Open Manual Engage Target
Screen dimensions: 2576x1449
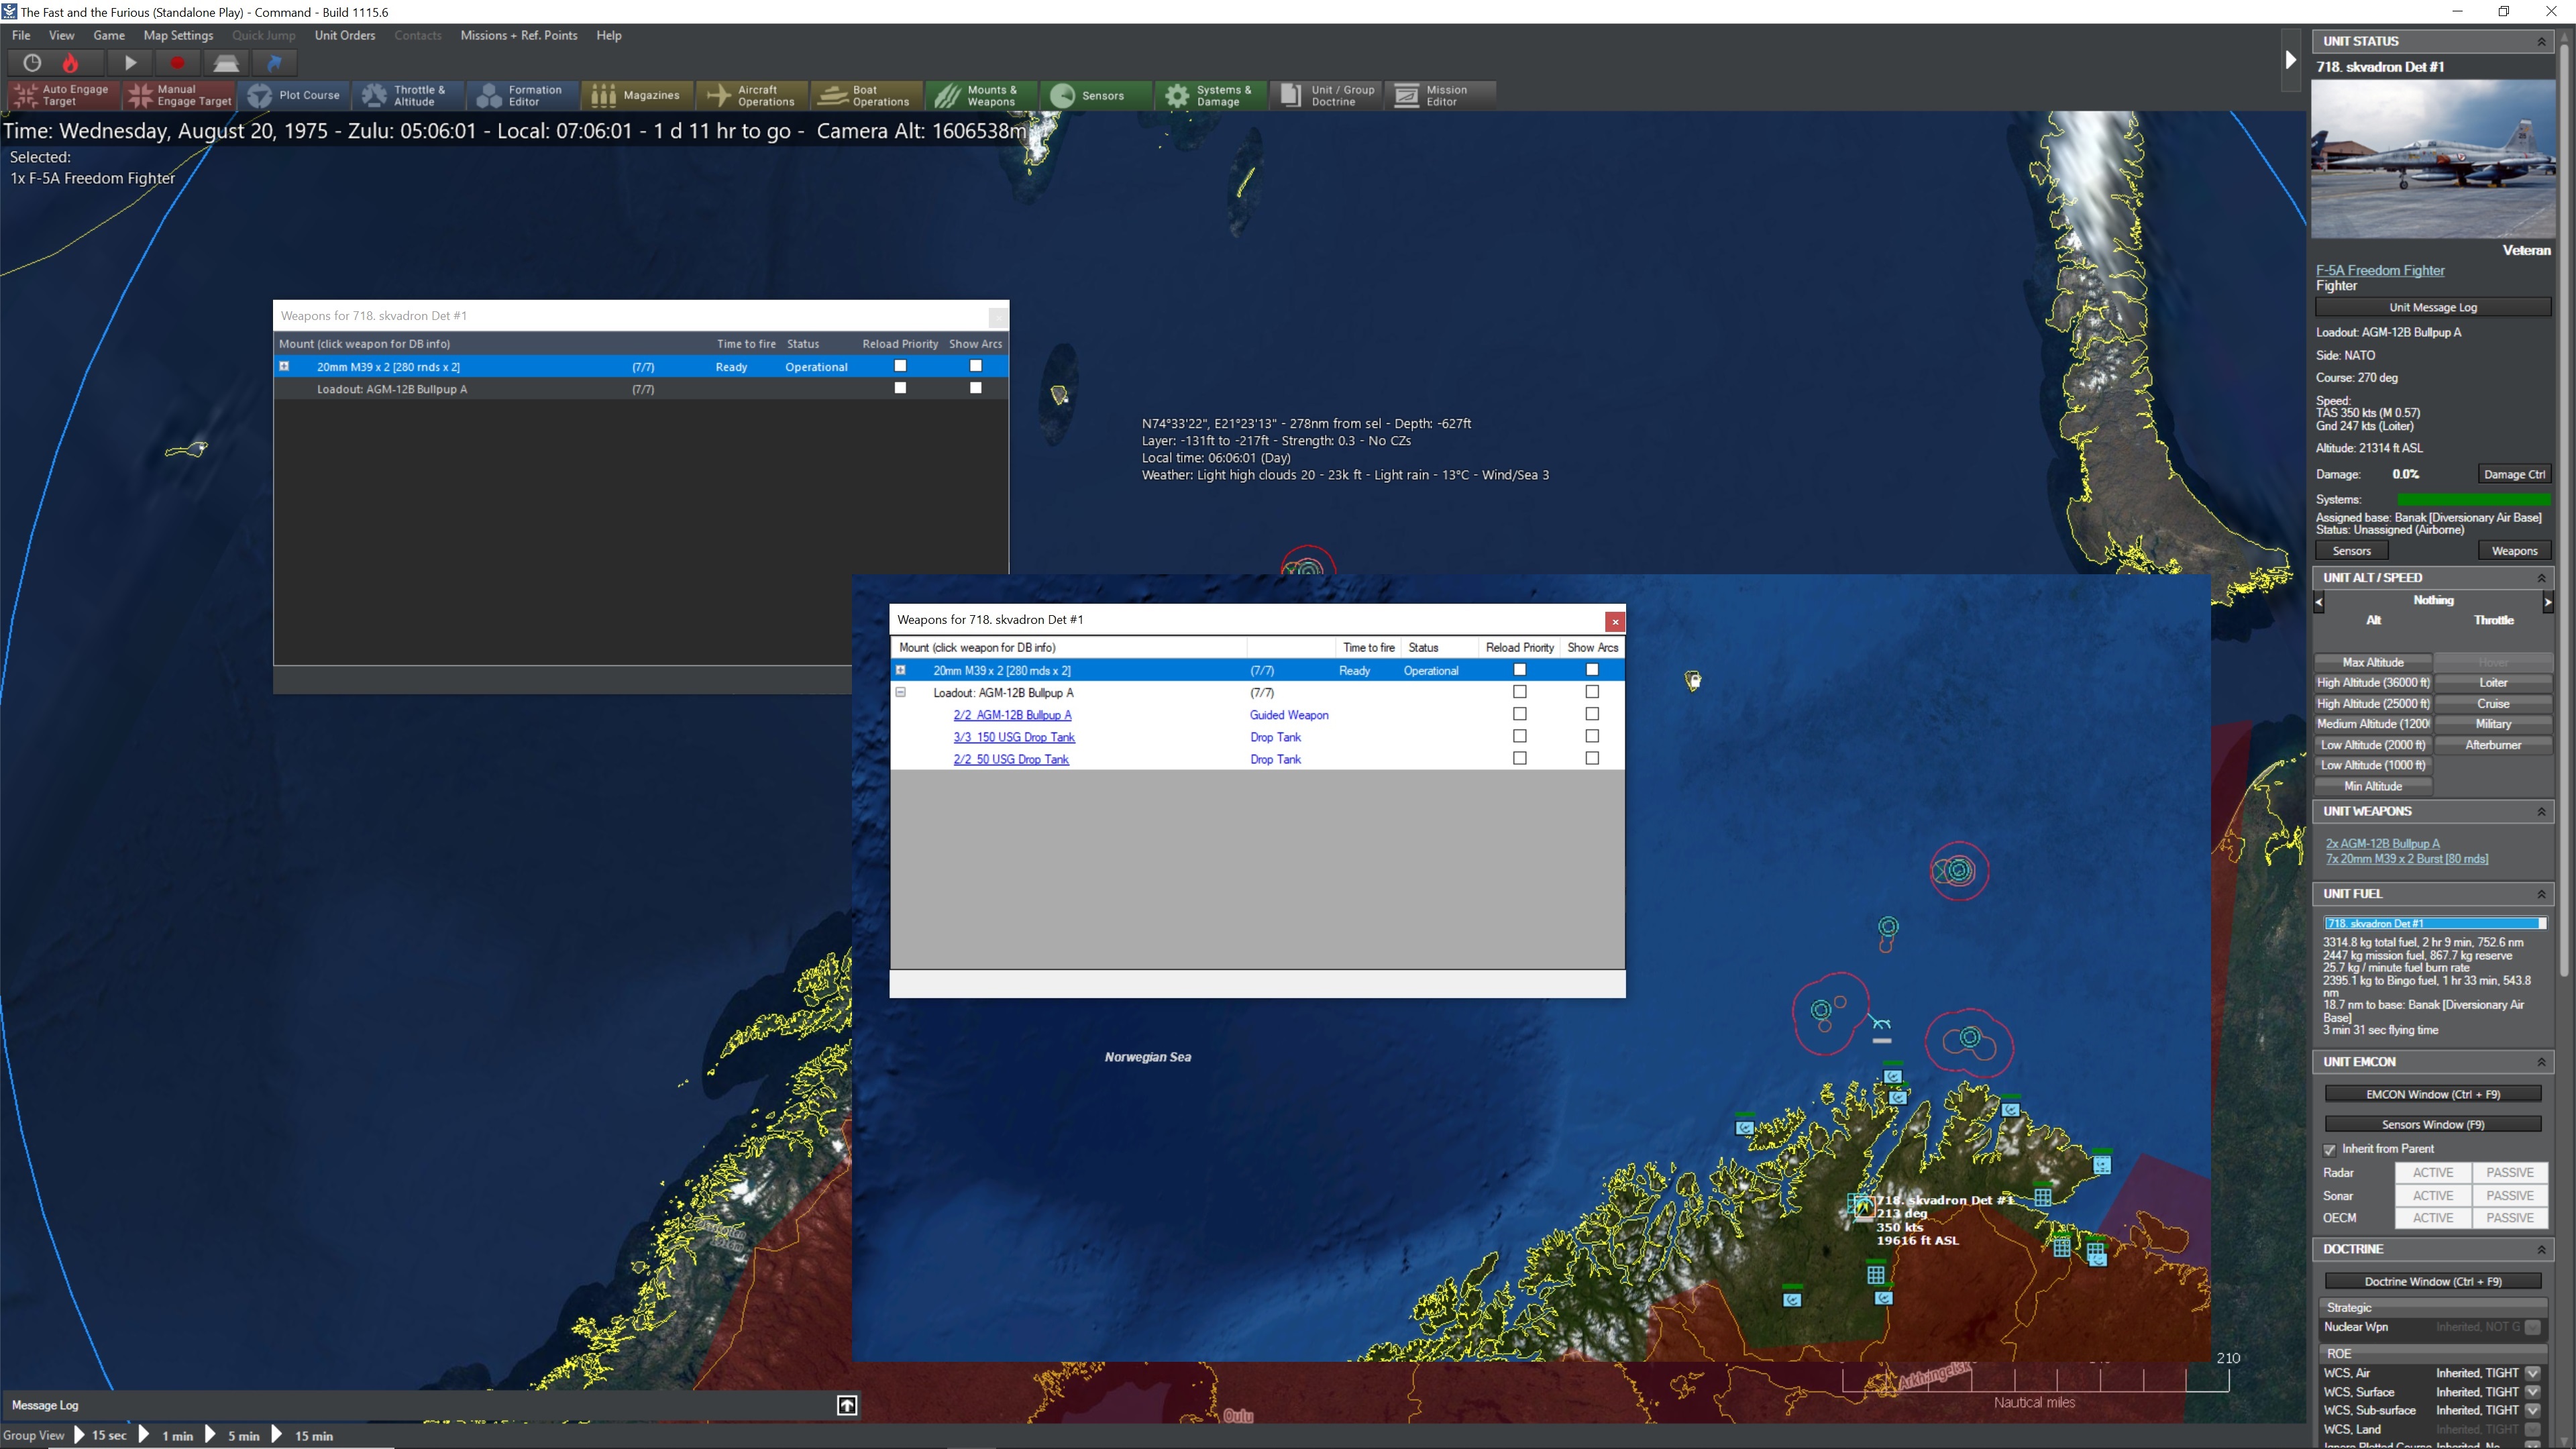coord(180,95)
